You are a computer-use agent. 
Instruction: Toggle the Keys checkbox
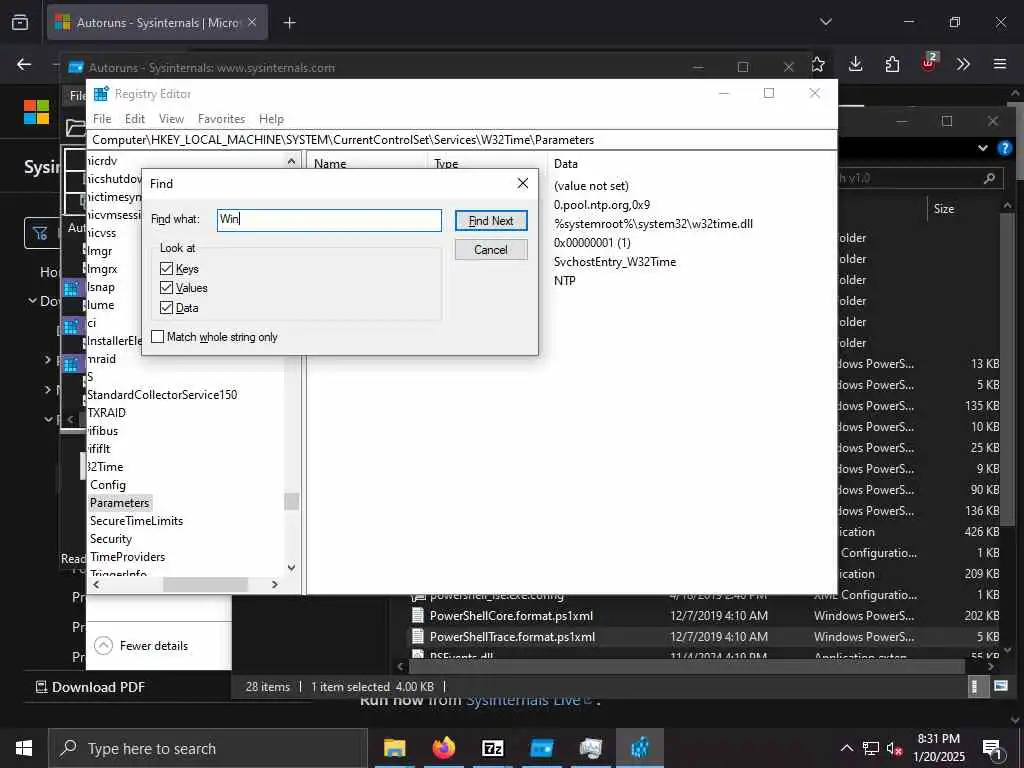tap(166, 268)
